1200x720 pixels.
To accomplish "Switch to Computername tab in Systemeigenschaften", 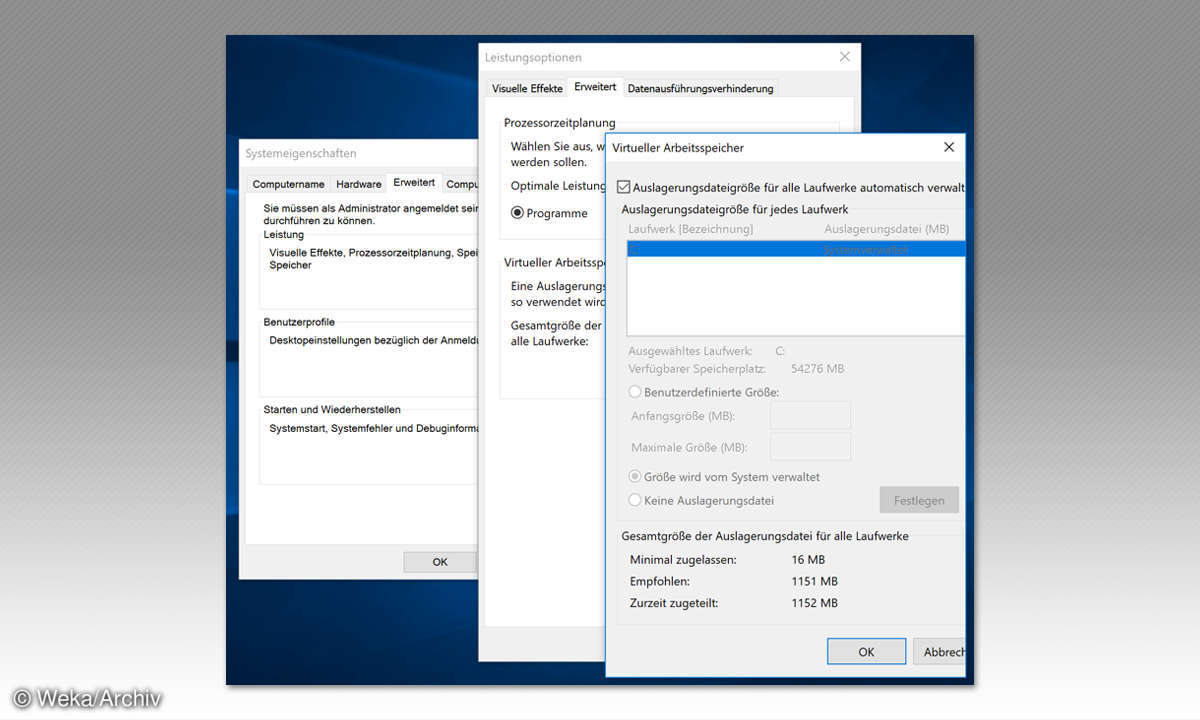I will [x=288, y=184].
